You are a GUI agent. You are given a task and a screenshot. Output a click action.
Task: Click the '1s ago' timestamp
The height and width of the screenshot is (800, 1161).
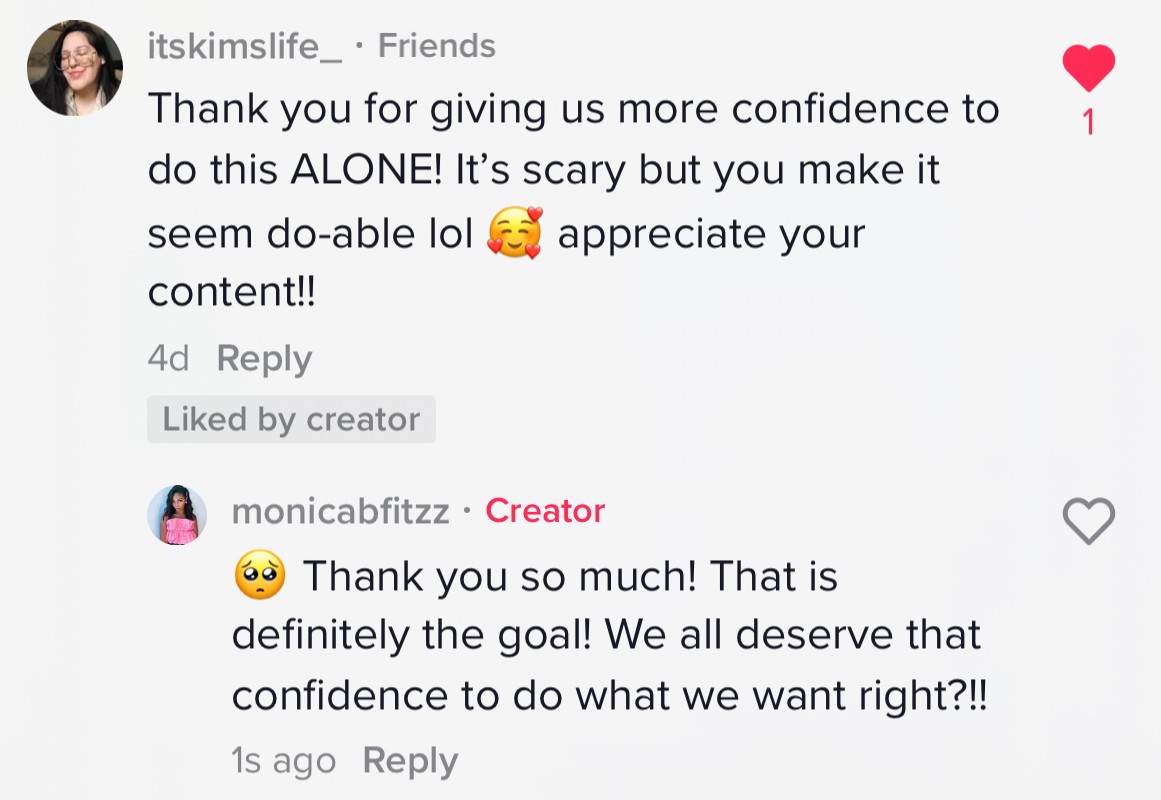coord(283,761)
